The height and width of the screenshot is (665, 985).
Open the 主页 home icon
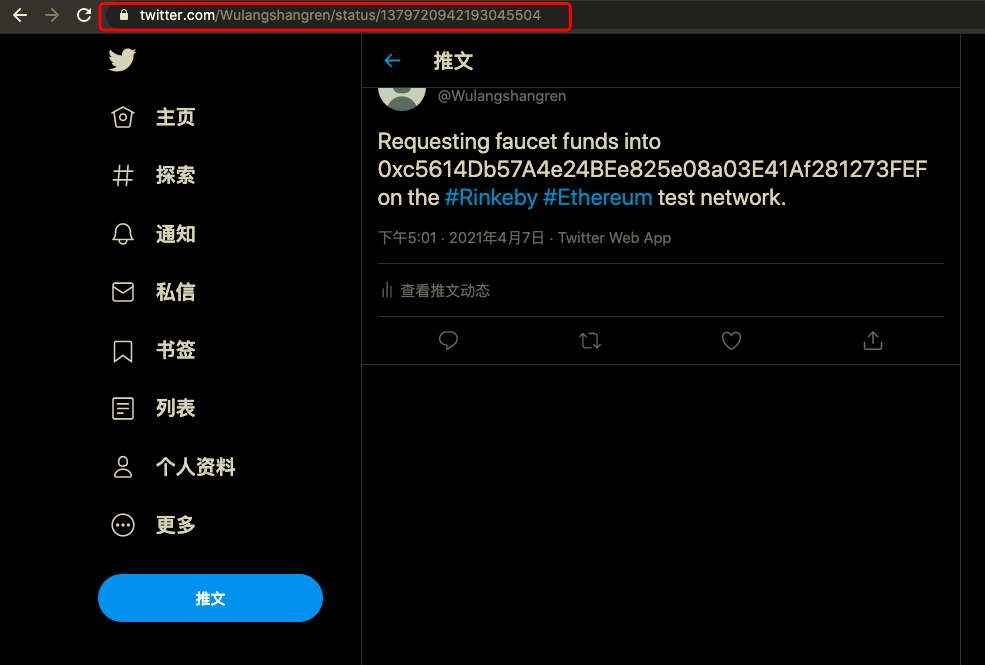(x=122, y=117)
